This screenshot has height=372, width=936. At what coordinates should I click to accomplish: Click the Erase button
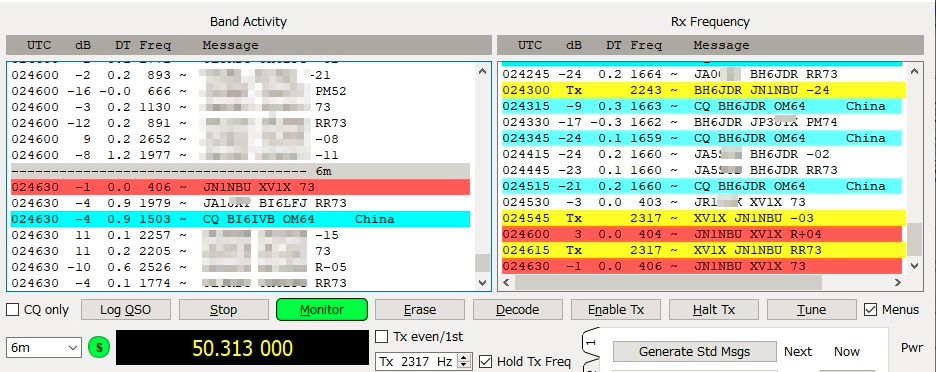[x=420, y=310]
